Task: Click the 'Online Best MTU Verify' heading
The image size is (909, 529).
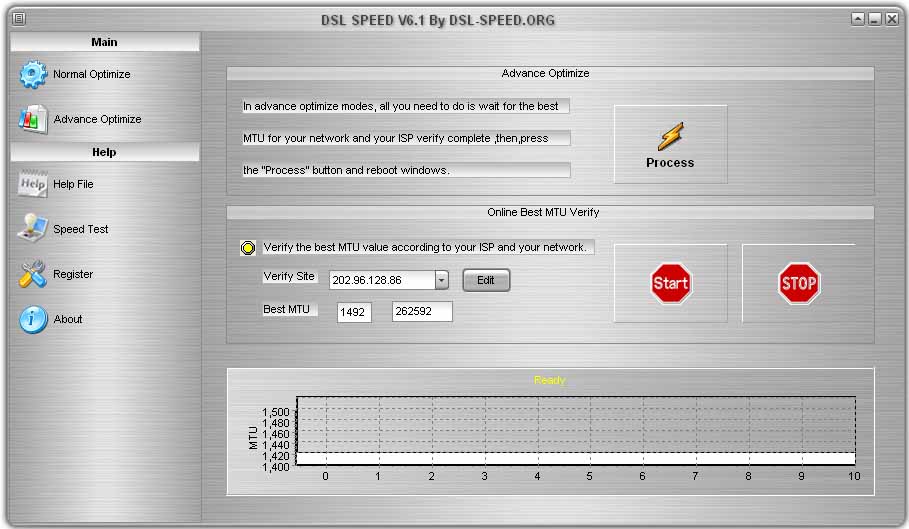Action: pos(543,212)
